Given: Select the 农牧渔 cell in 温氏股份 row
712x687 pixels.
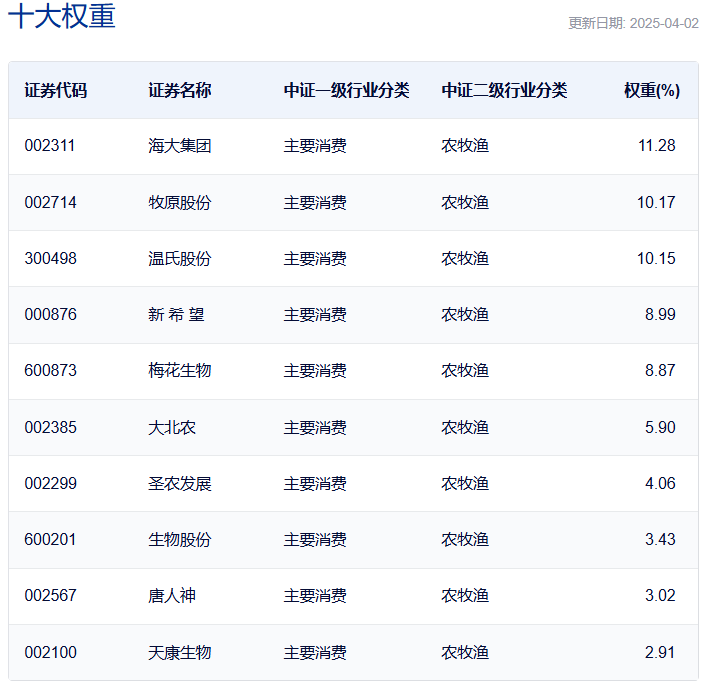Looking at the screenshot, I should pyautogui.click(x=465, y=258).
